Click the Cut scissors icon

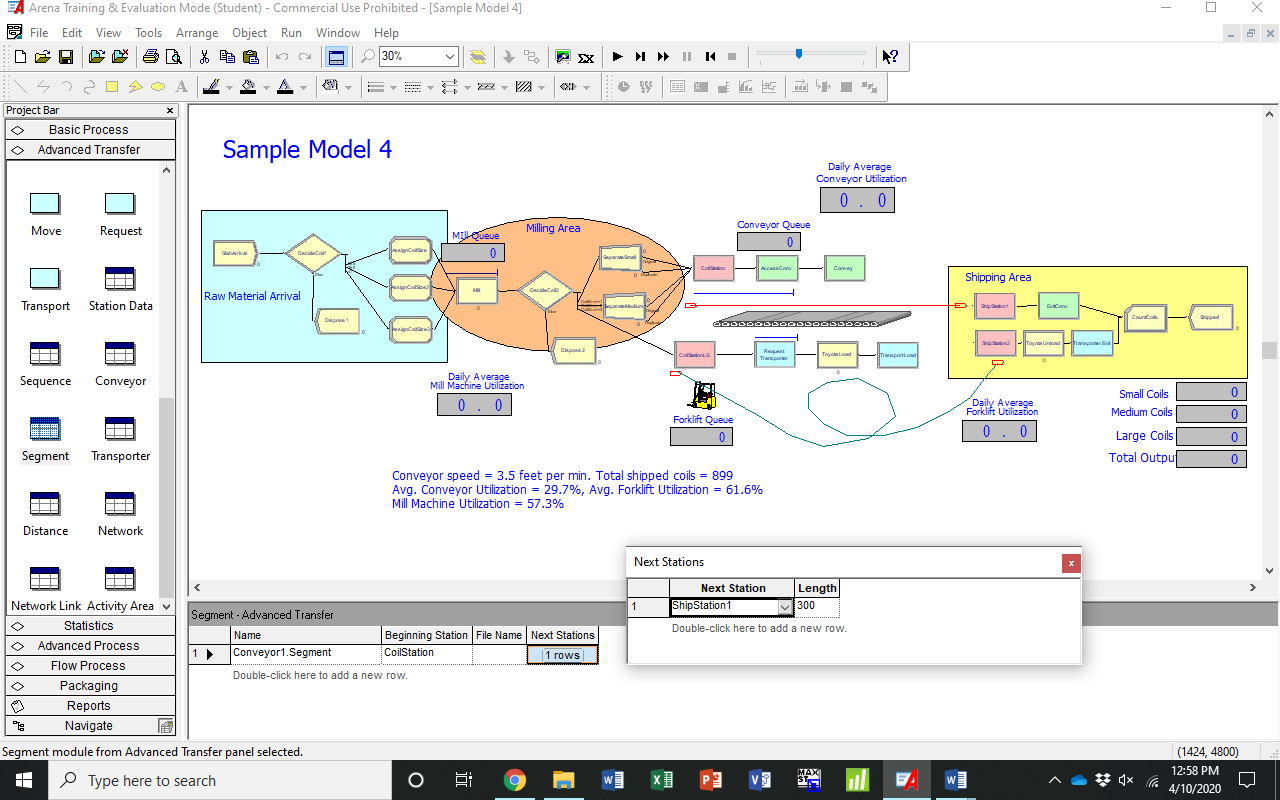click(x=205, y=57)
